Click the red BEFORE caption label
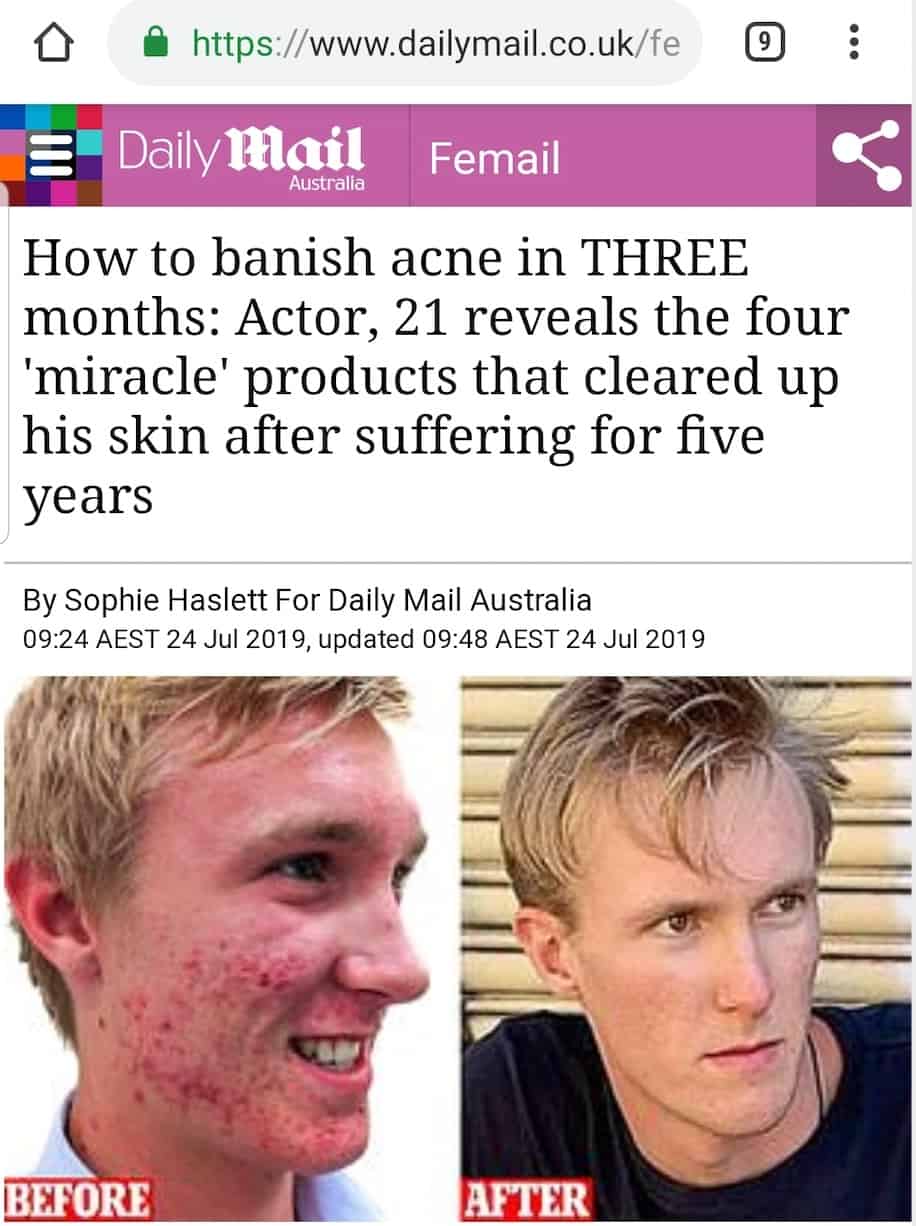 (x=78, y=1199)
